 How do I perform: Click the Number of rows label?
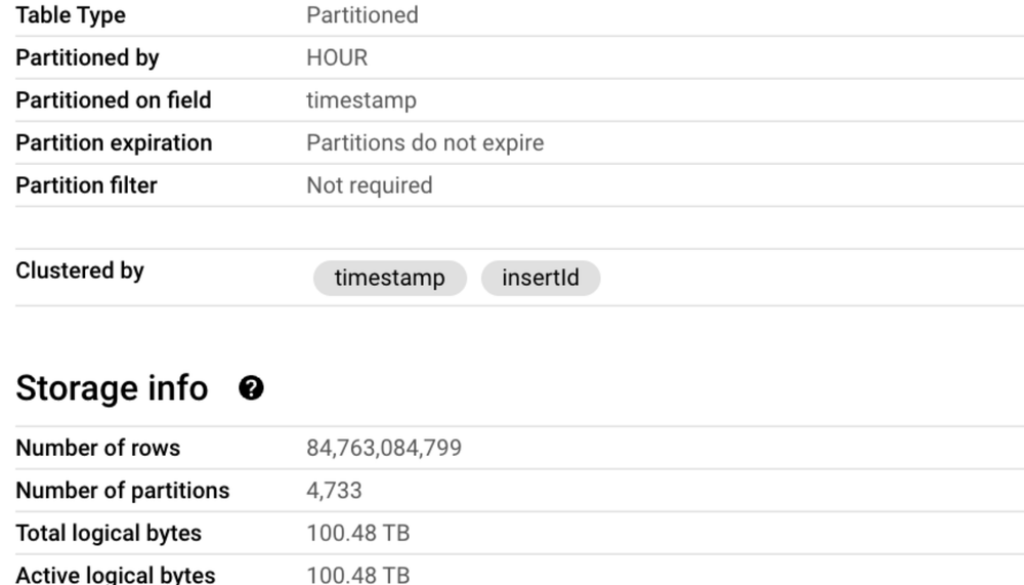pyautogui.click(x=98, y=448)
